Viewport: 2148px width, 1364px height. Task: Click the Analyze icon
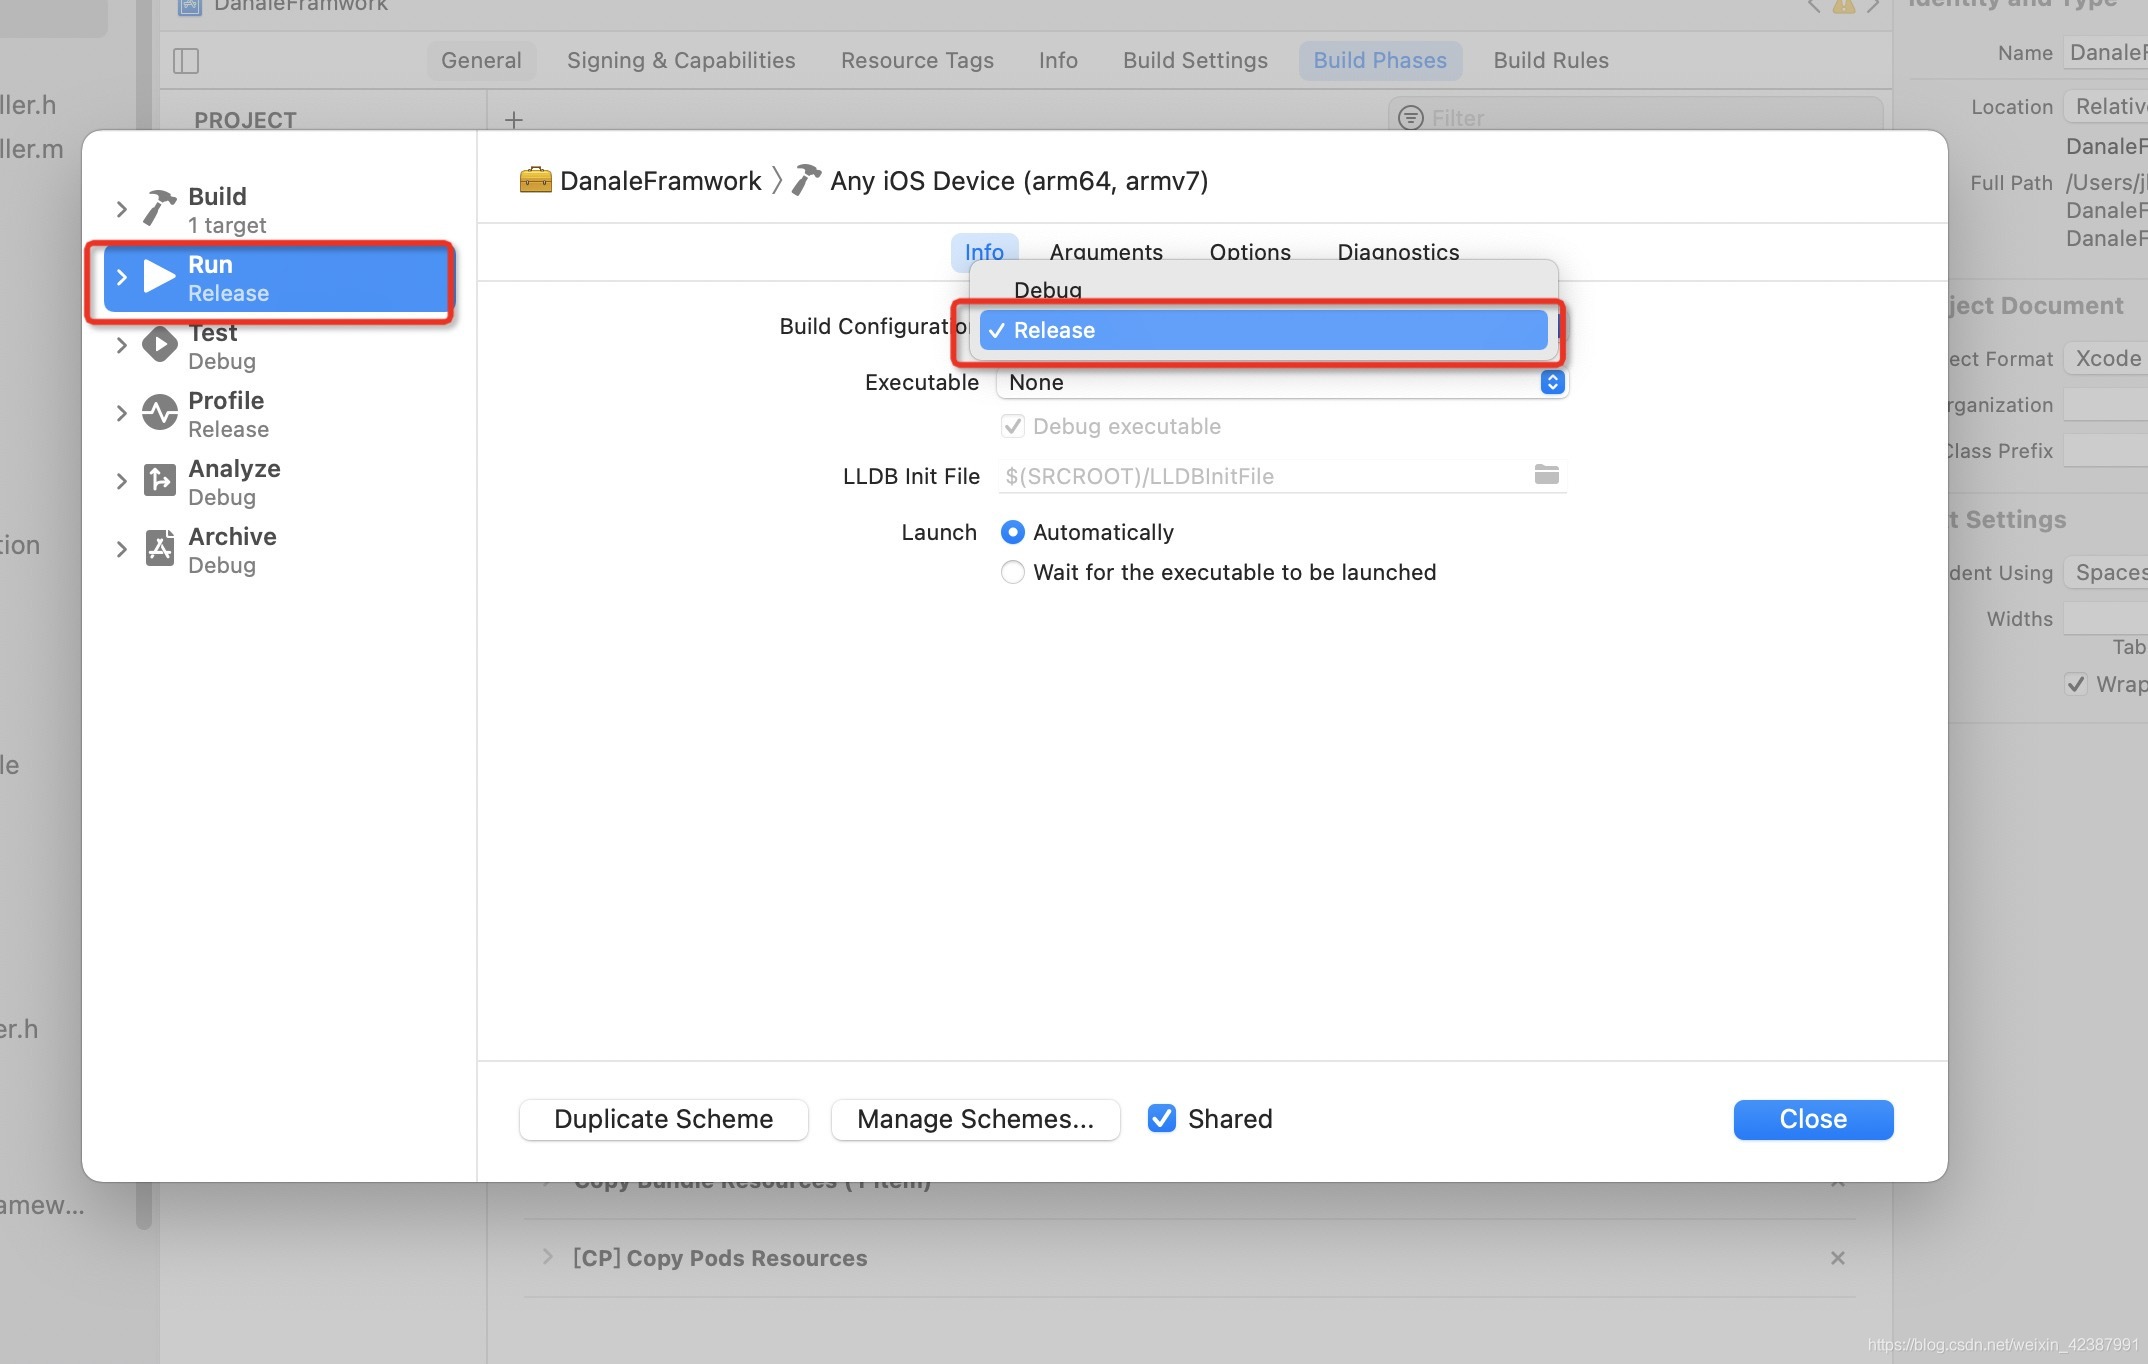(x=159, y=480)
